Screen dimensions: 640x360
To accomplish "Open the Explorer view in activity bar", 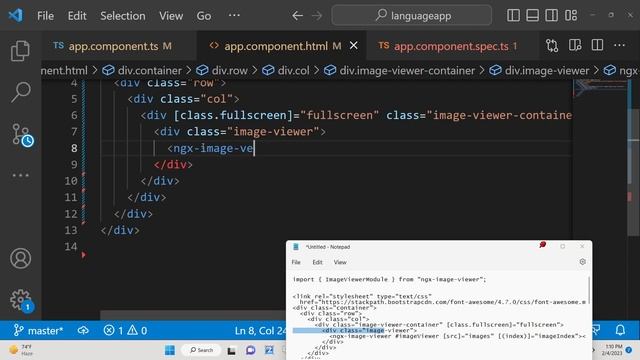I will click(20, 51).
